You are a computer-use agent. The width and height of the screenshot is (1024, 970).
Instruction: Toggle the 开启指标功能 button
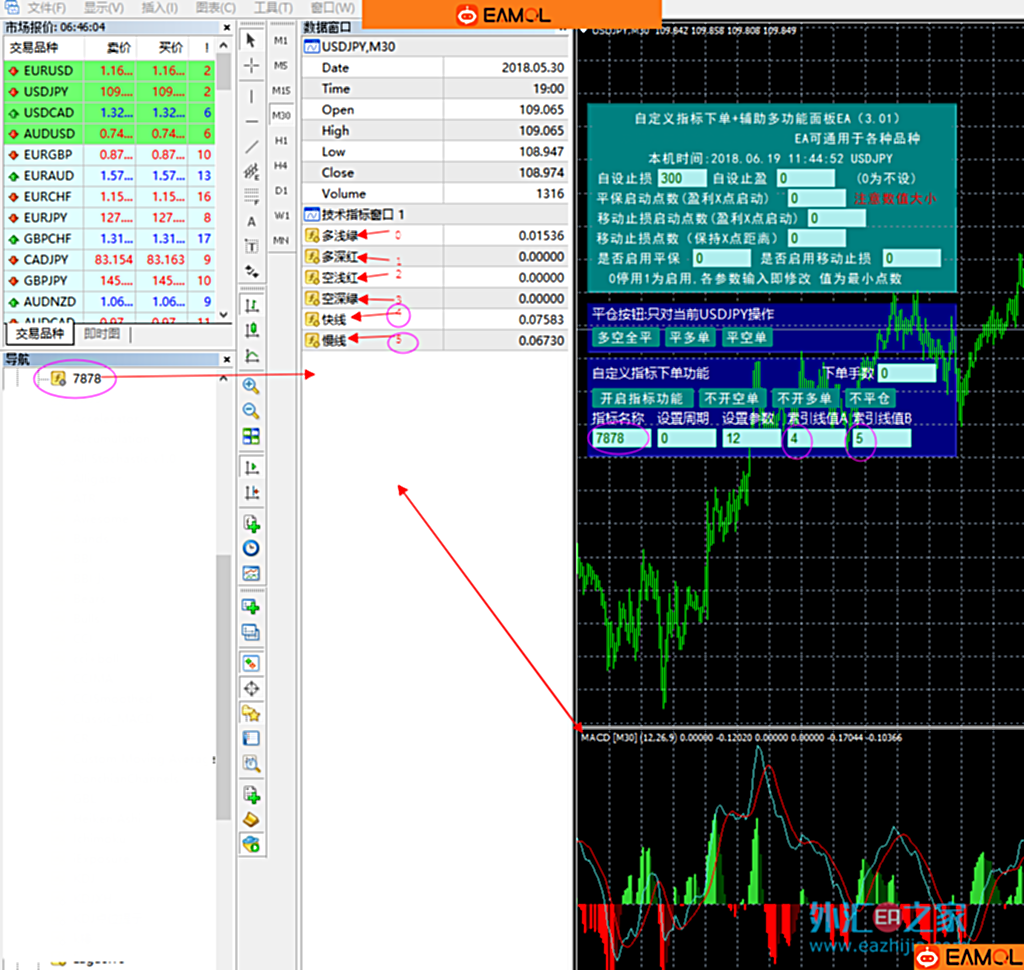[643, 398]
